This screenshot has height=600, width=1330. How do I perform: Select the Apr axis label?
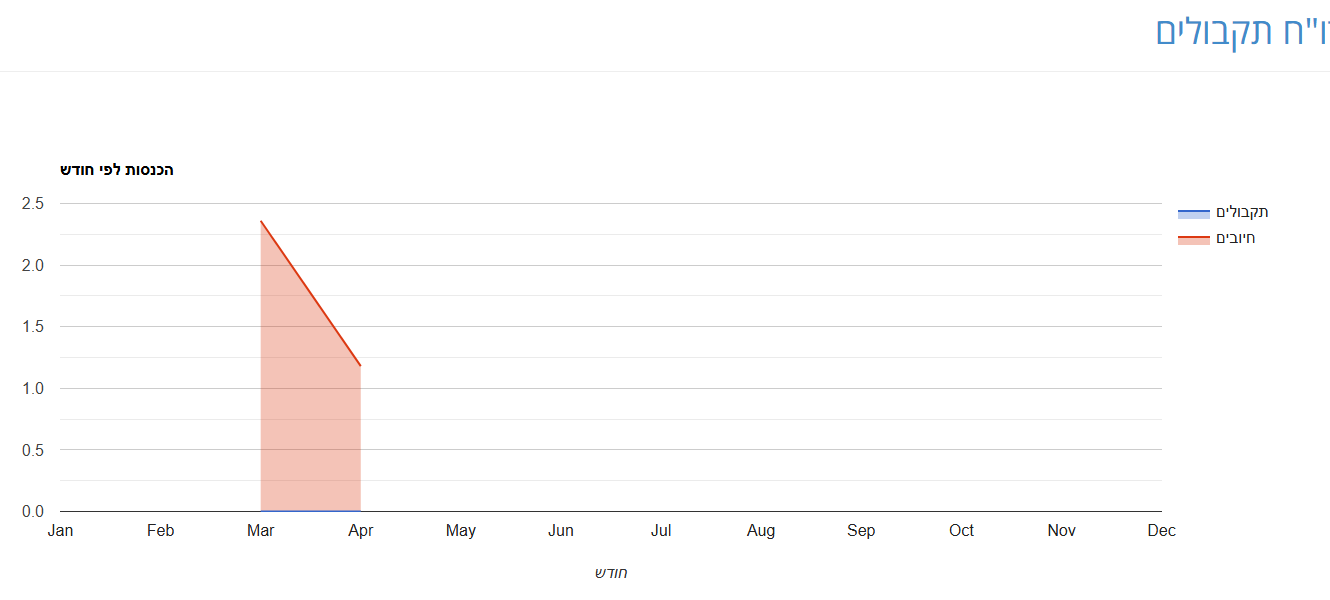pyautogui.click(x=361, y=531)
